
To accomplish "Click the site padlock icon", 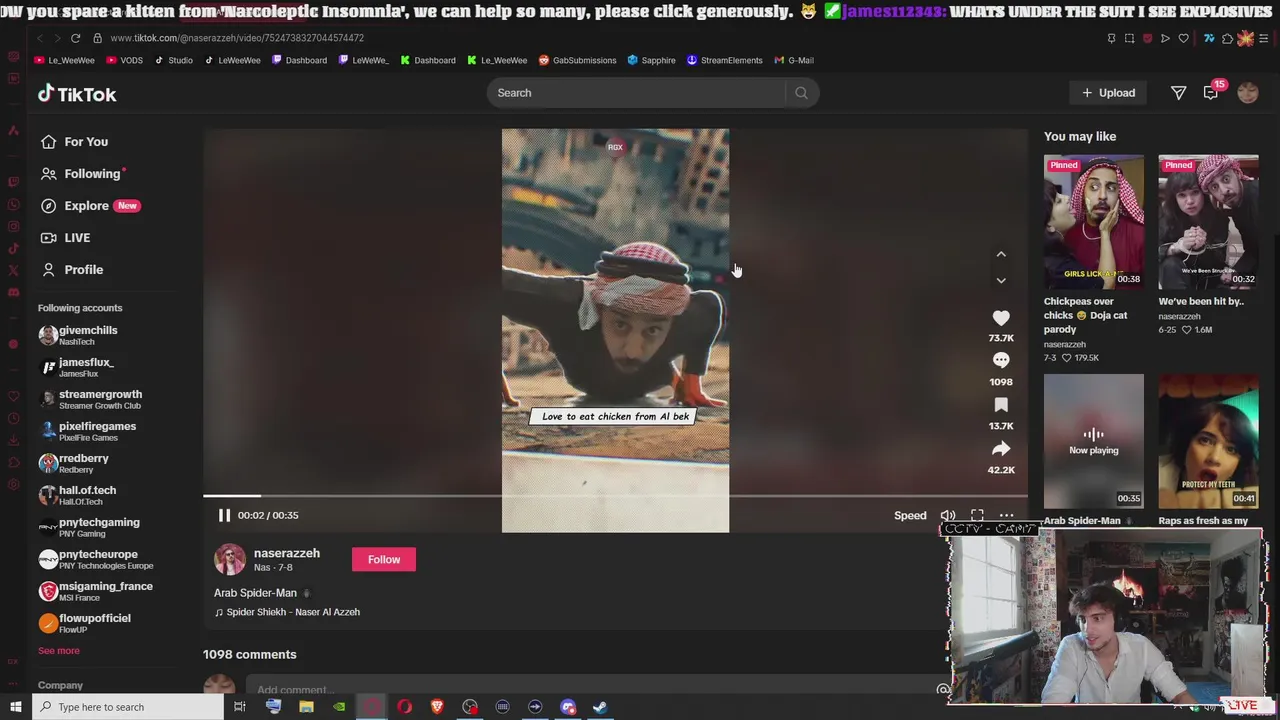I will tap(97, 38).
